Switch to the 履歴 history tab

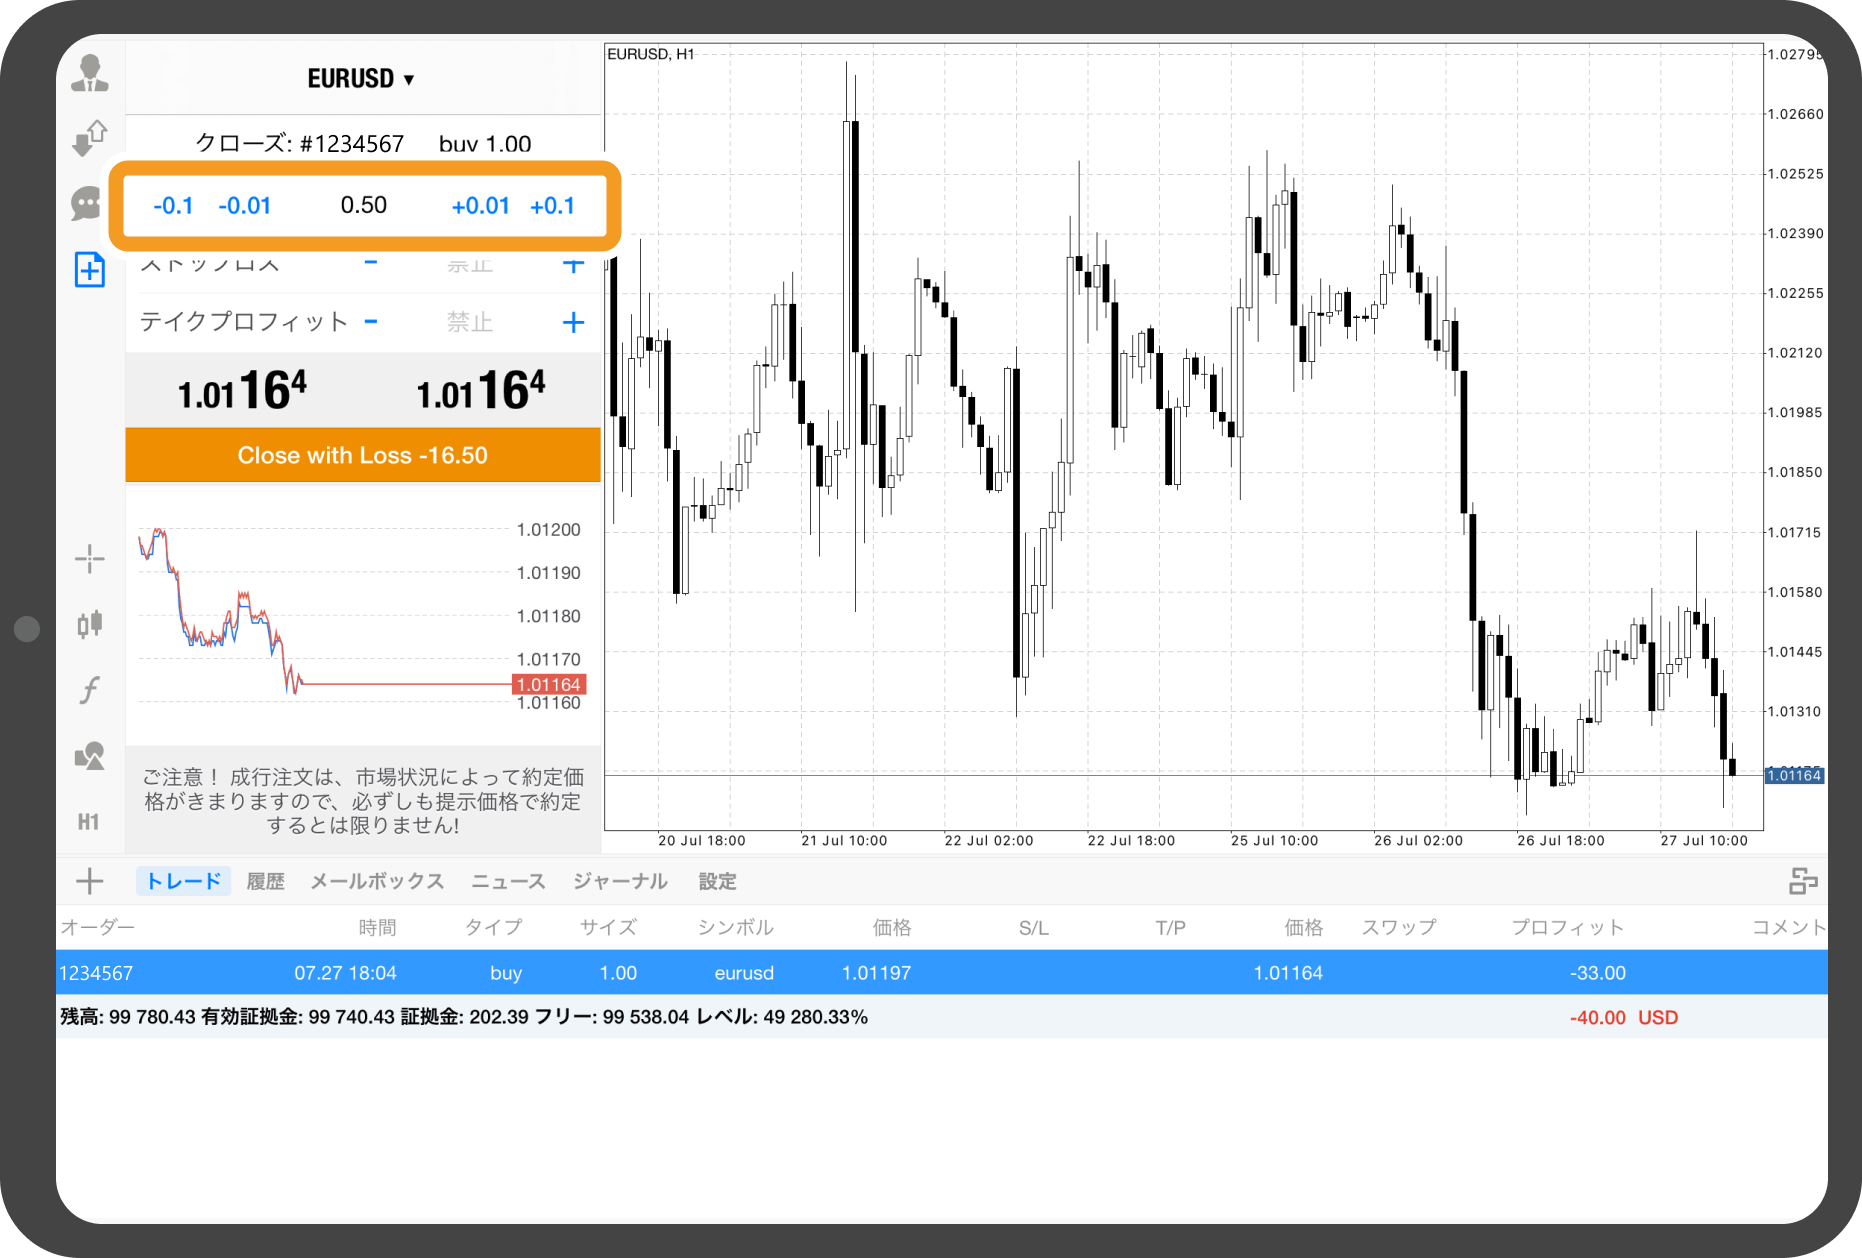click(265, 881)
